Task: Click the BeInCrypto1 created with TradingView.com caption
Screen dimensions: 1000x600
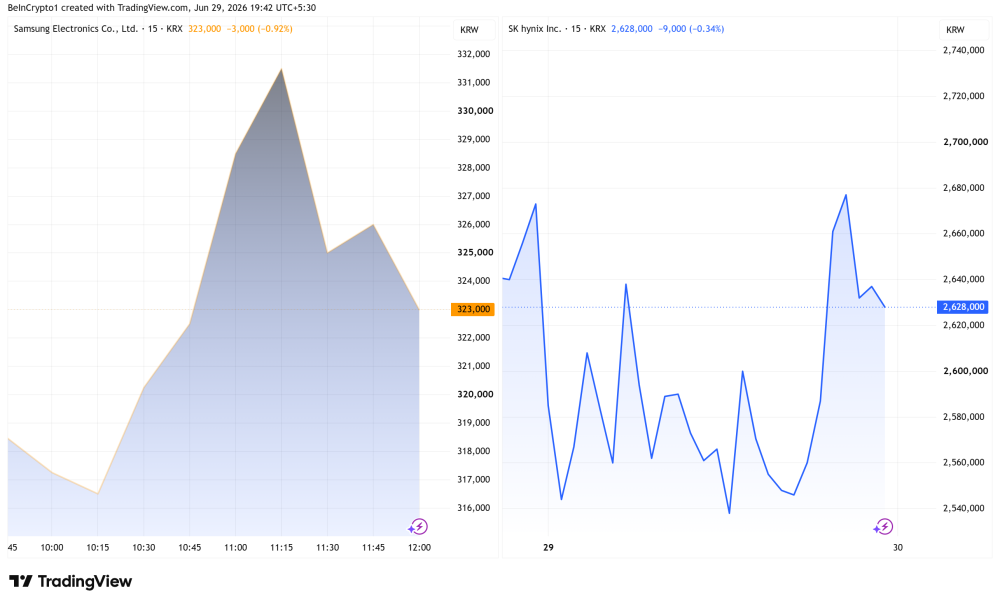Action: (x=161, y=8)
